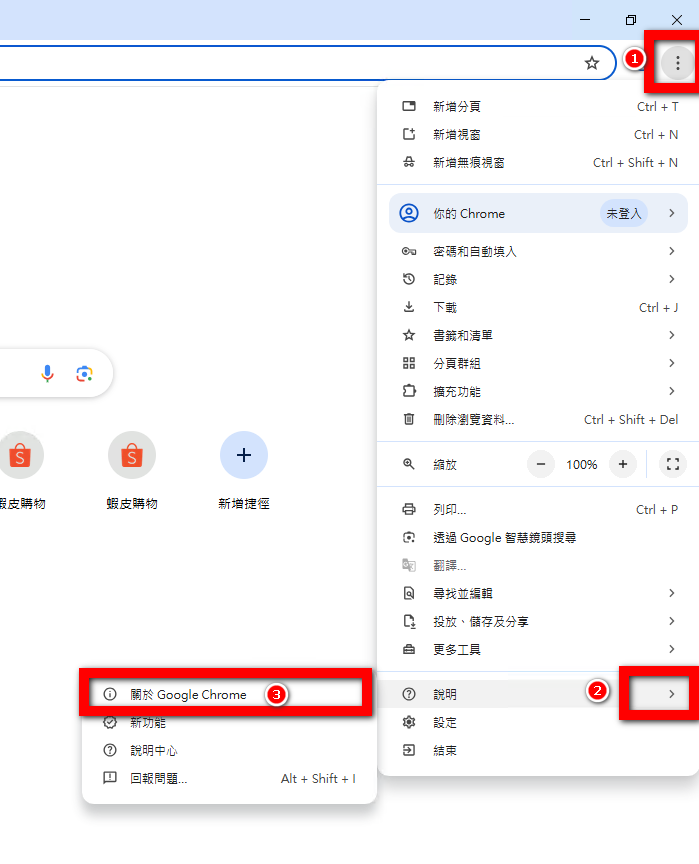Viewport: 699px width, 864px height.
Task: Expand 分頁群組 submenu arrow
Action: coord(671,363)
